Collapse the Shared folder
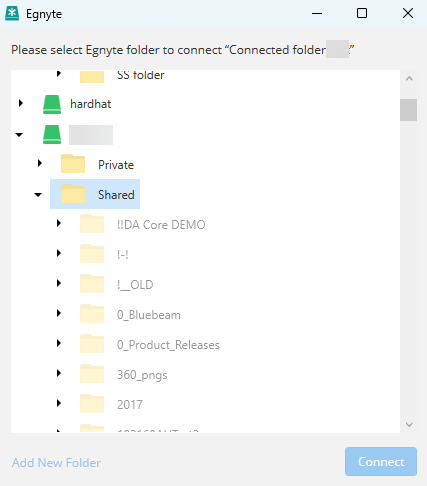The image size is (427, 486). pyautogui.click(x=38, y=195)
